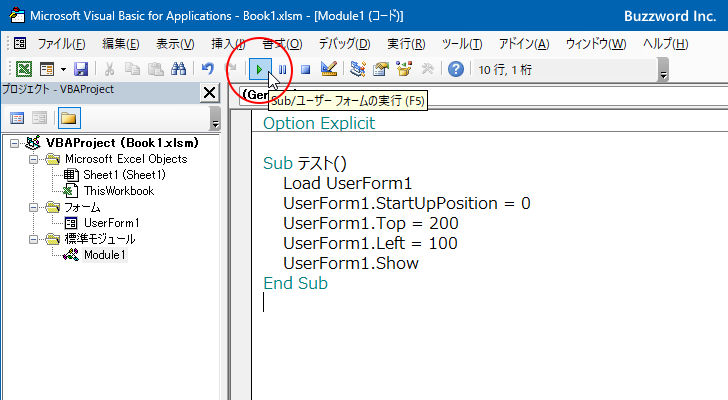Open Find with the binoculars icon
Image resolution: width=728 pixels, height=400 pixels.
pos(178,70)
